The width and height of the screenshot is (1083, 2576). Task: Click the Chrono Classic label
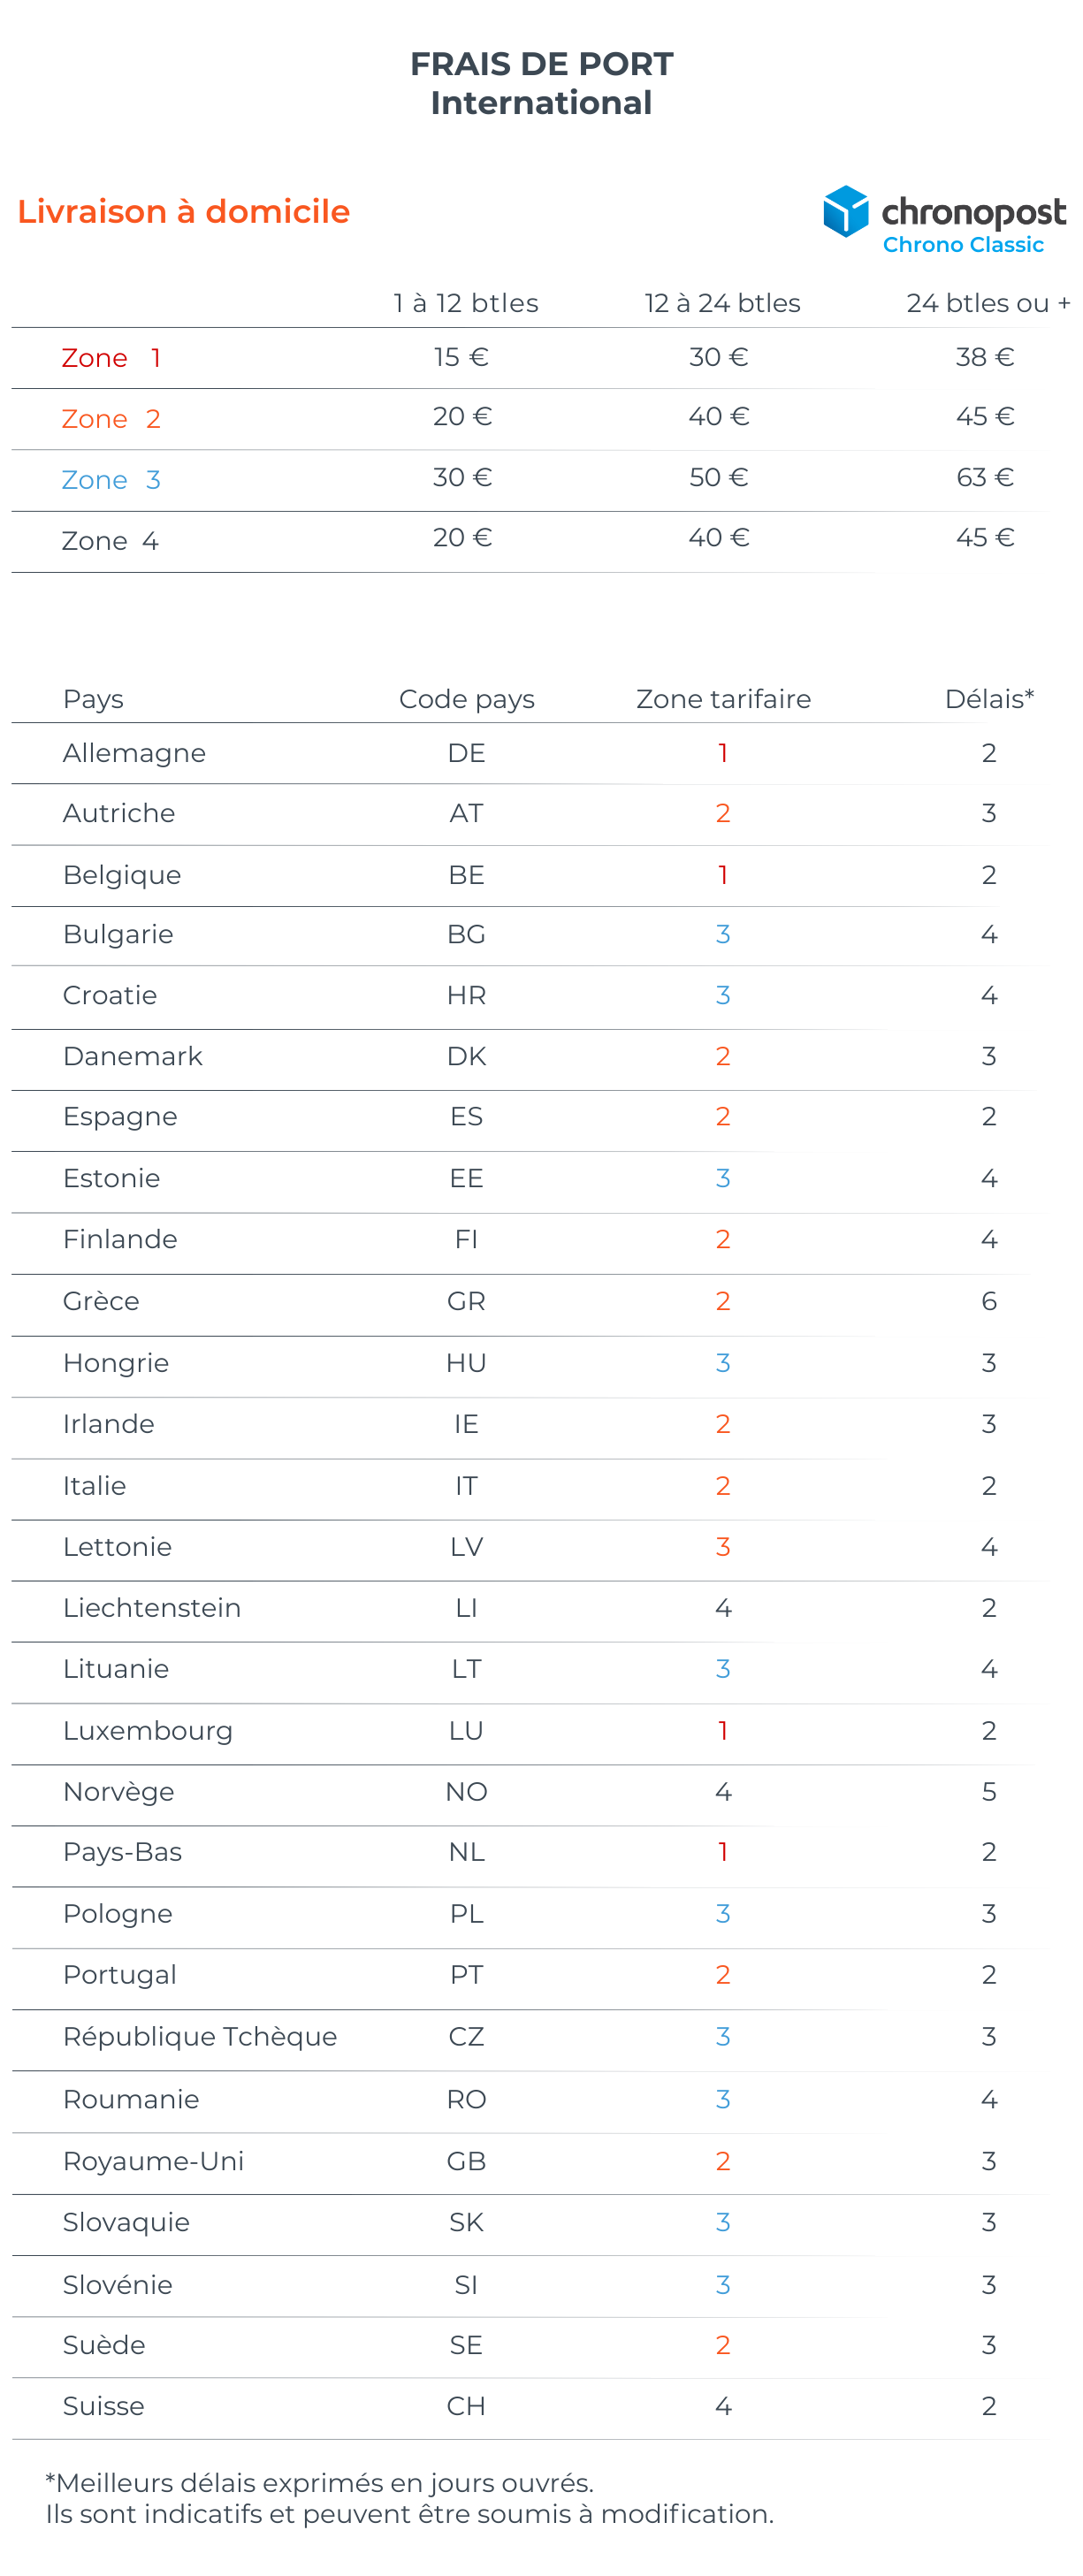pyautogui.click(x=962, y=245)
